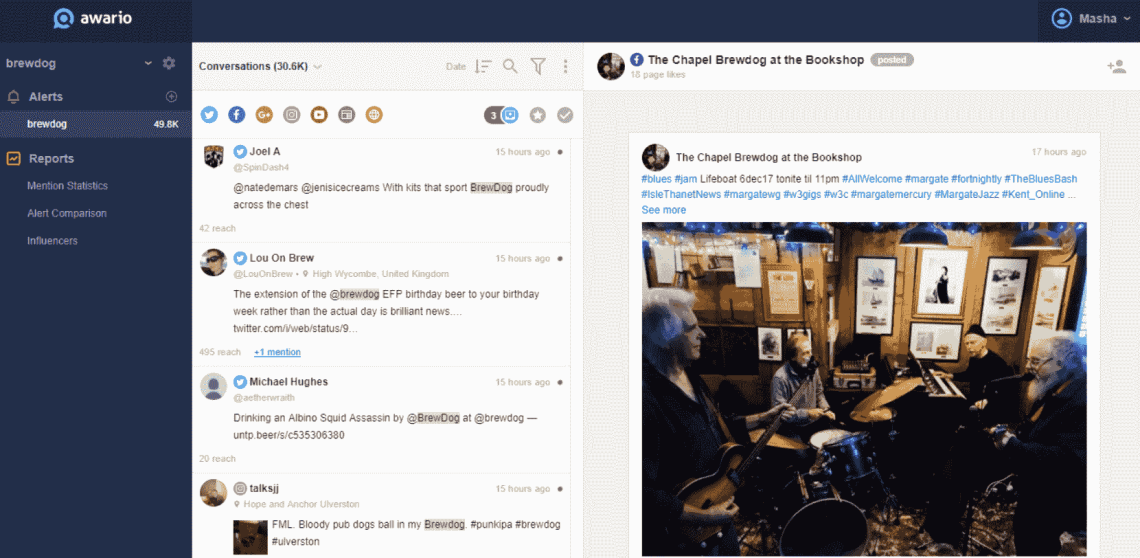Add a new alert with plus icon
The image size is (1140, 558).
172,96
